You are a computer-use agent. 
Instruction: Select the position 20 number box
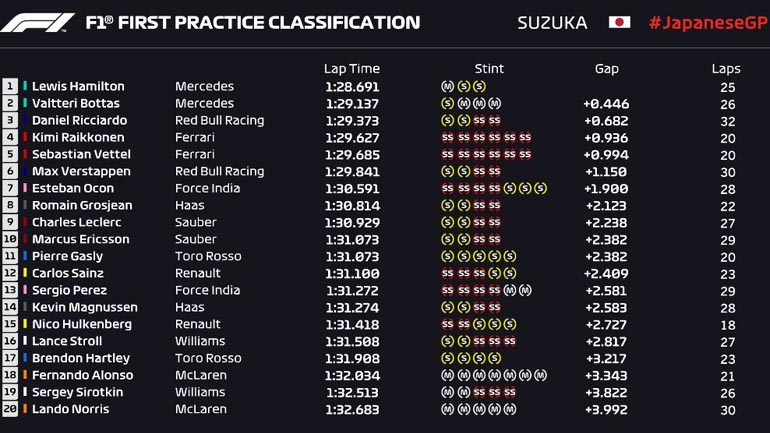point(11,409)
